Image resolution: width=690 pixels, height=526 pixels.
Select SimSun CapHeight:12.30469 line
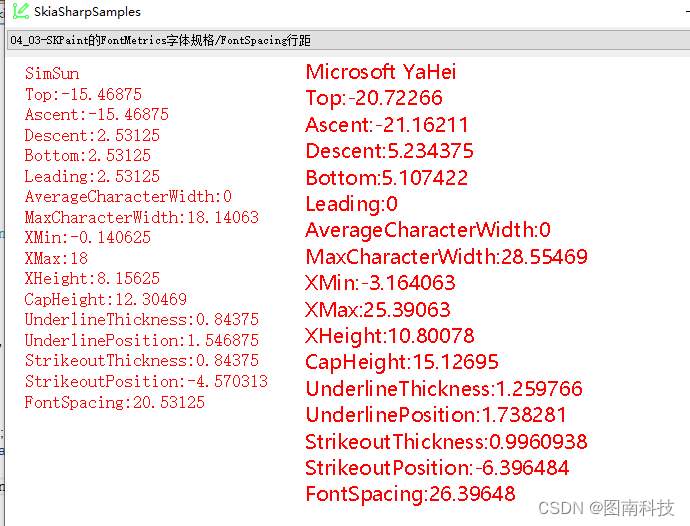106,299
